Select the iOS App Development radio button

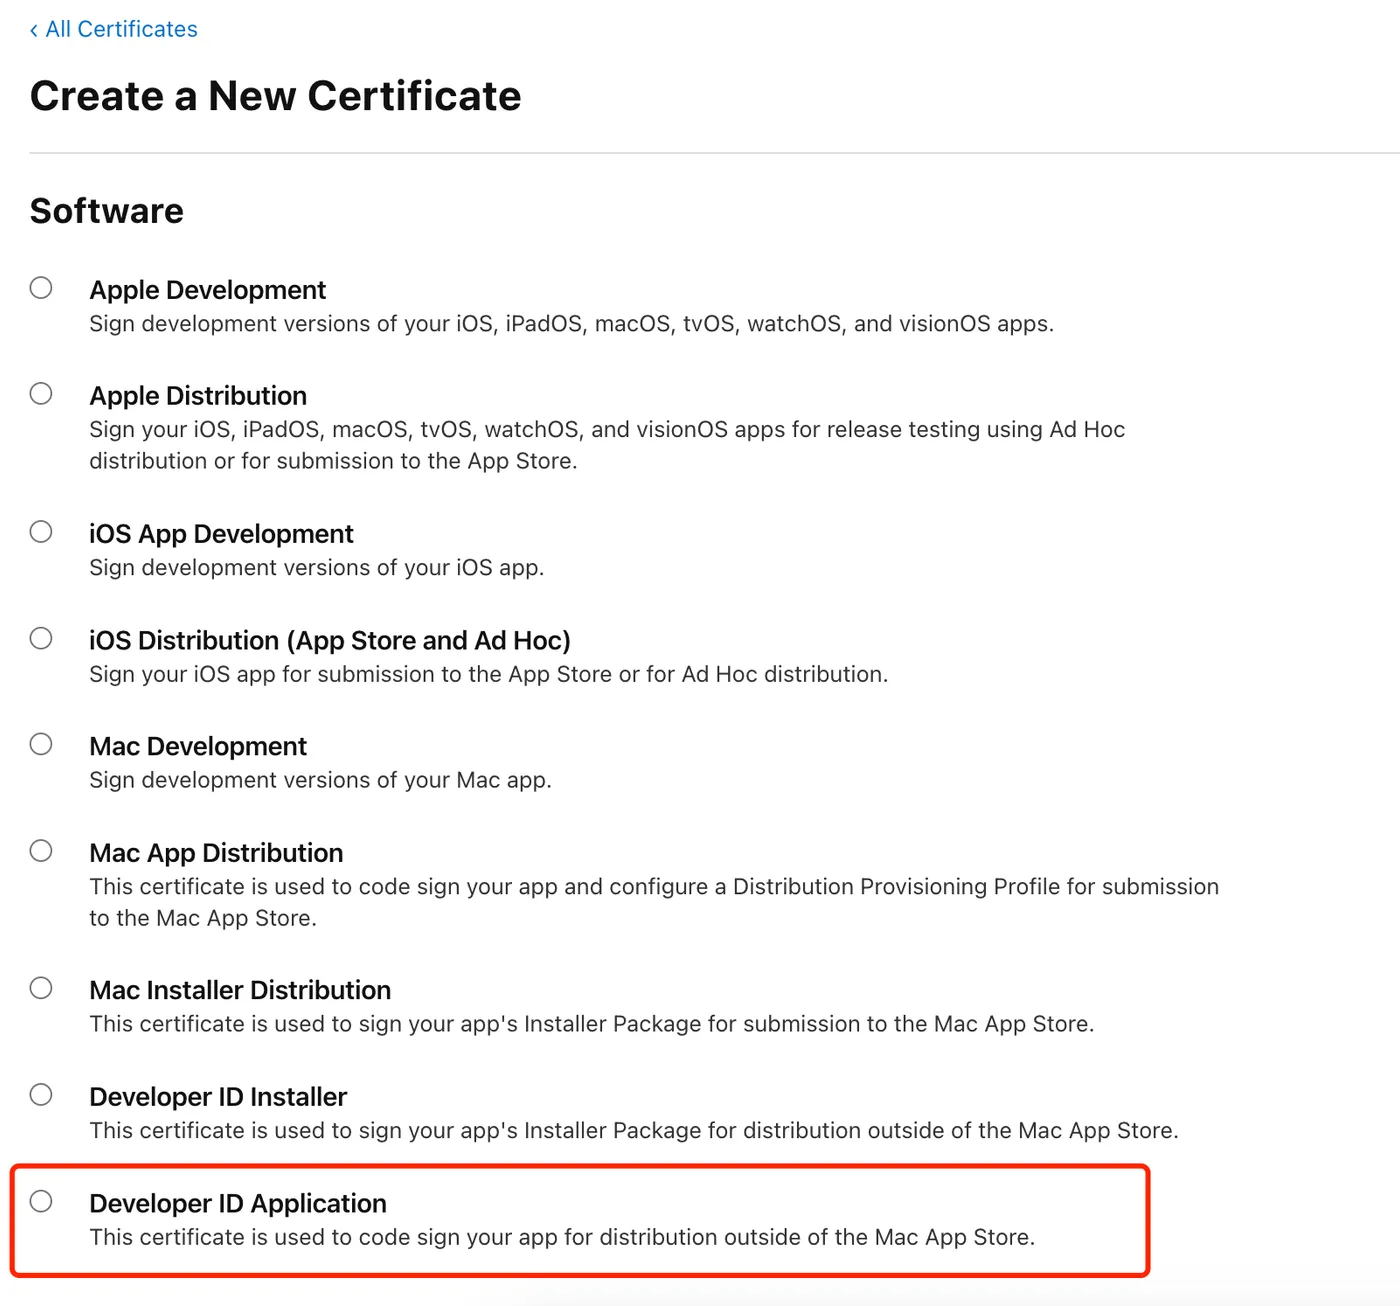pyautogui.click(x=41, y=532)
